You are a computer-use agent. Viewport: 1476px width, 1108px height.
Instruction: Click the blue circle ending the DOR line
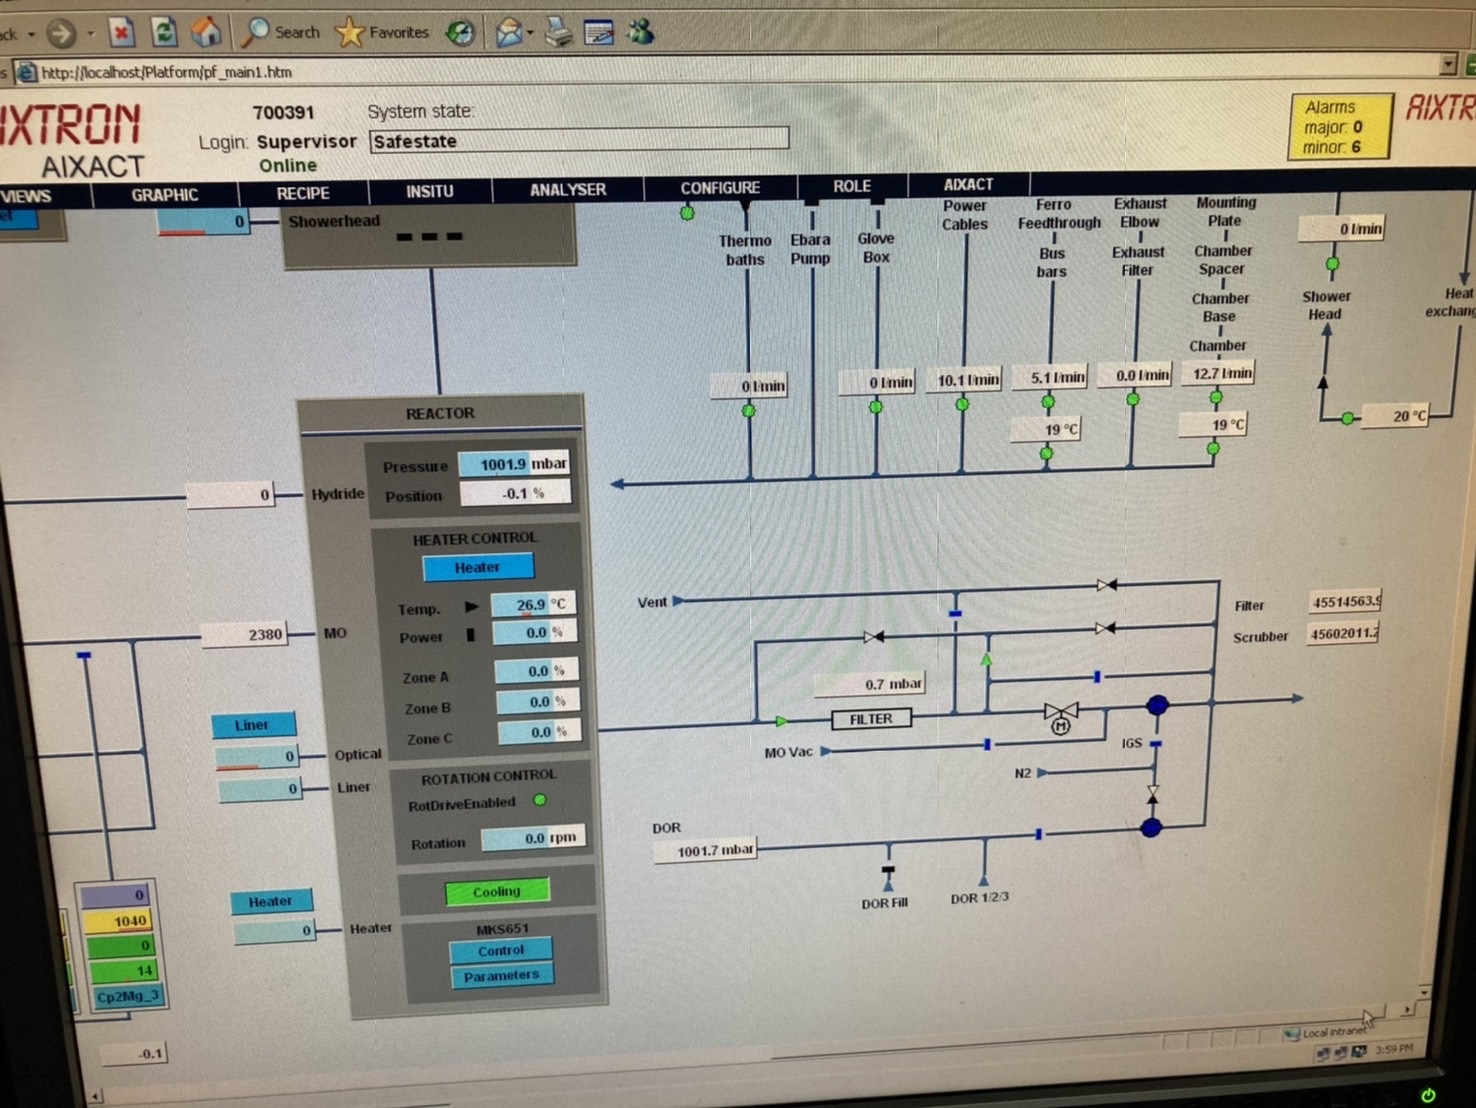1151,828
